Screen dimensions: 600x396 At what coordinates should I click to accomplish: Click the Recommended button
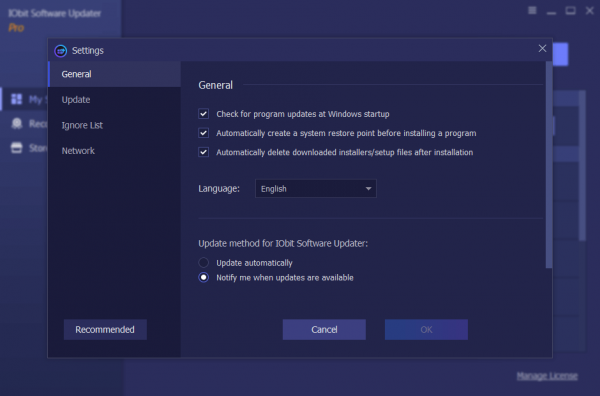pyautogui.click(x=105, y=329)
